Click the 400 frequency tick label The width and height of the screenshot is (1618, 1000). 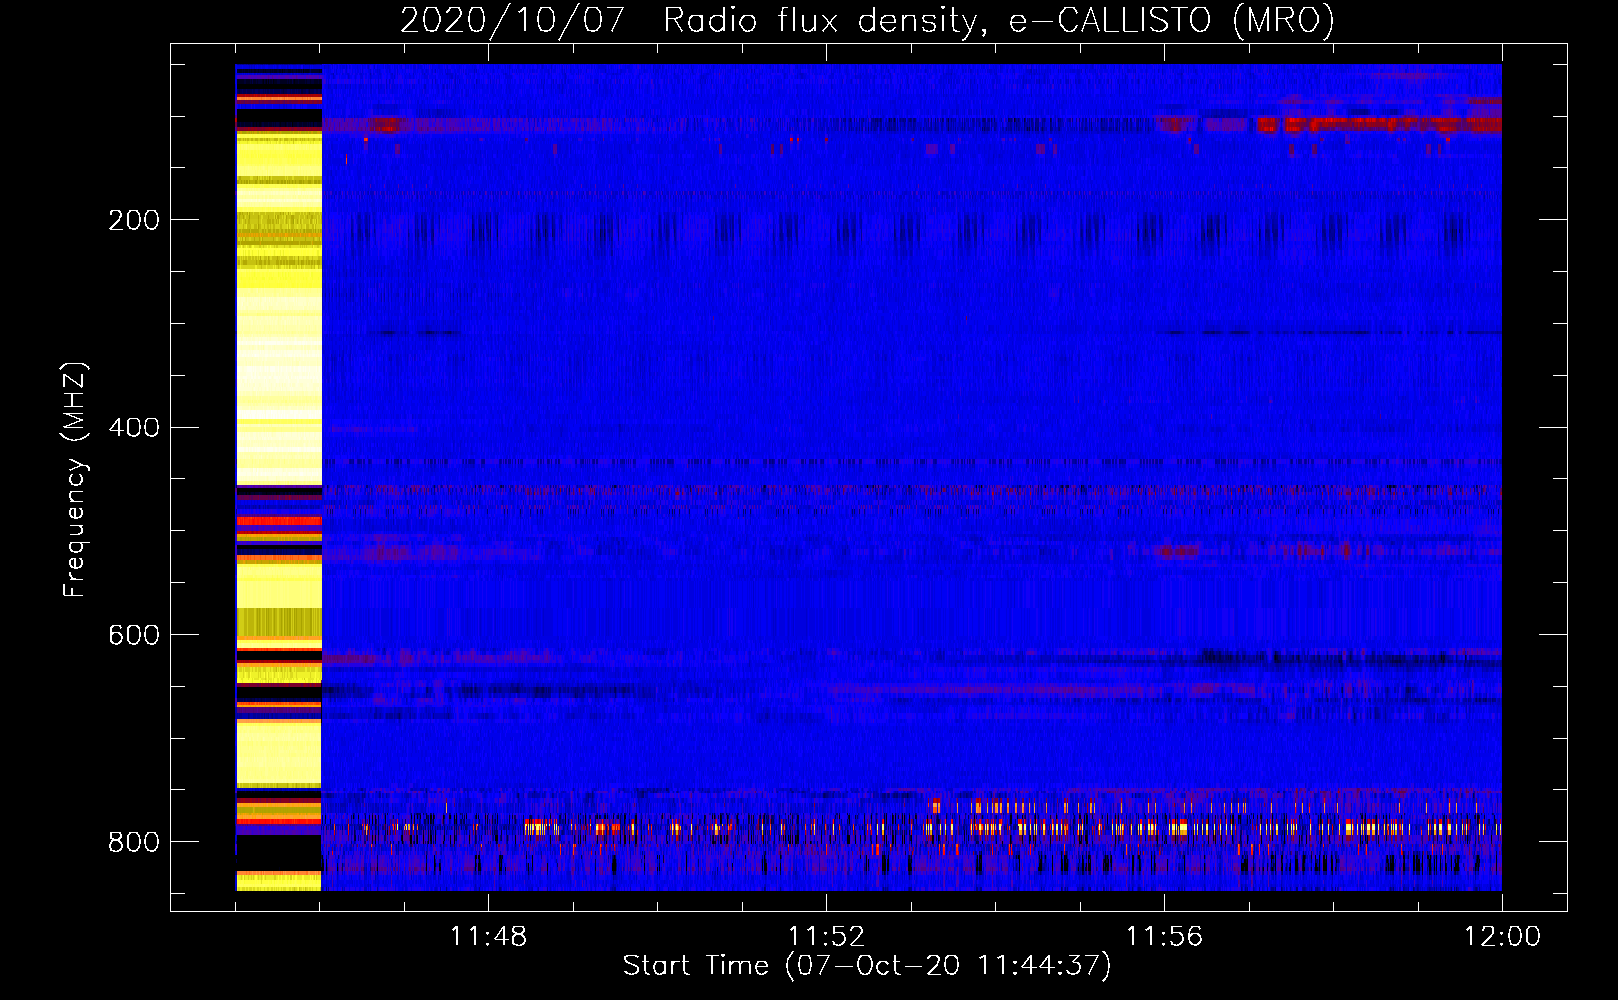coord(134,428)
